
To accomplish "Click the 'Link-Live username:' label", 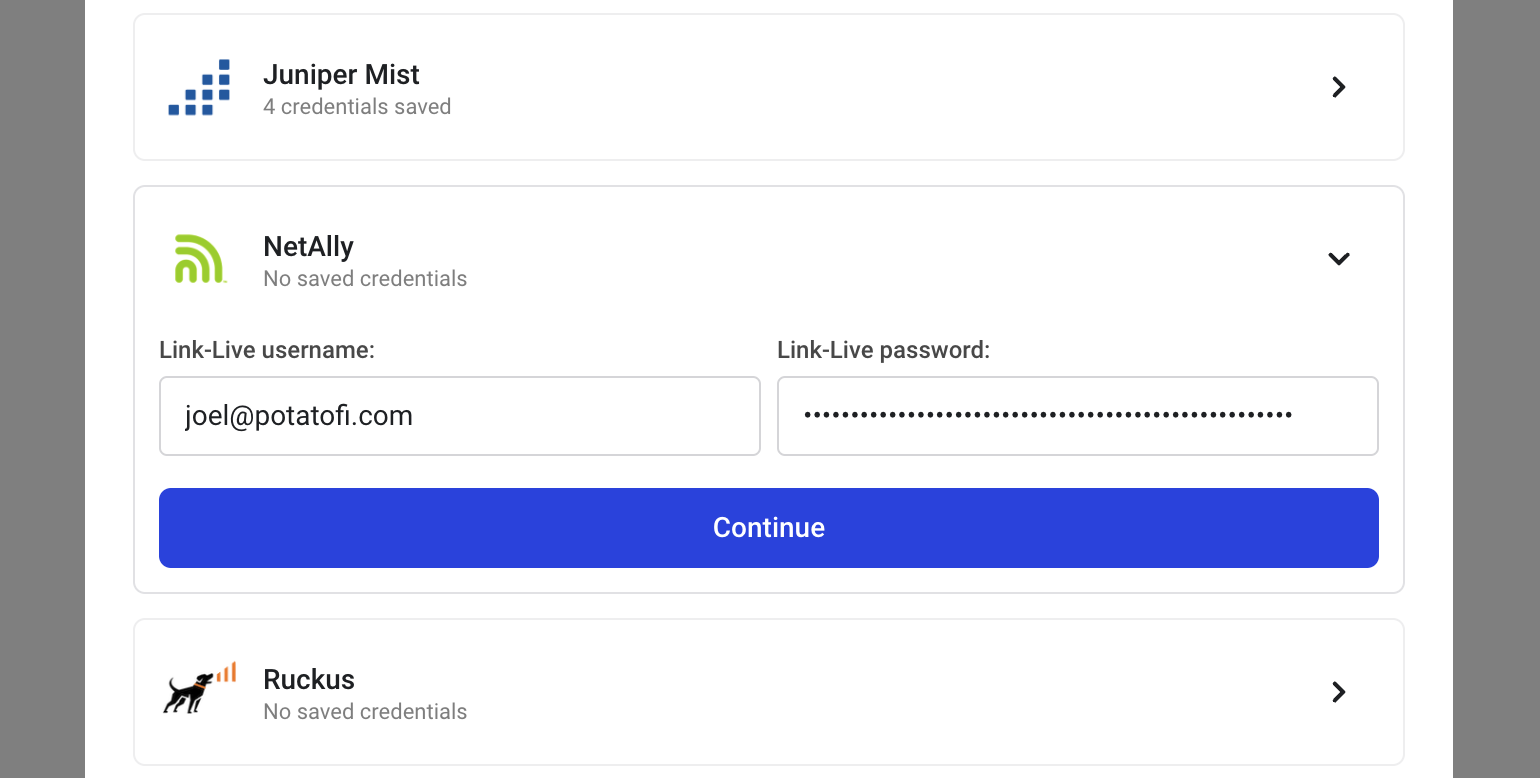I will tap(267, 350).
